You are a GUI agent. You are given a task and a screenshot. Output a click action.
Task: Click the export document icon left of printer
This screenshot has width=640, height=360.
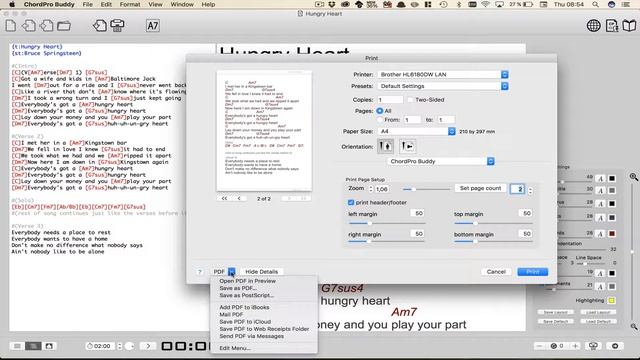click(x=99, y=26)
